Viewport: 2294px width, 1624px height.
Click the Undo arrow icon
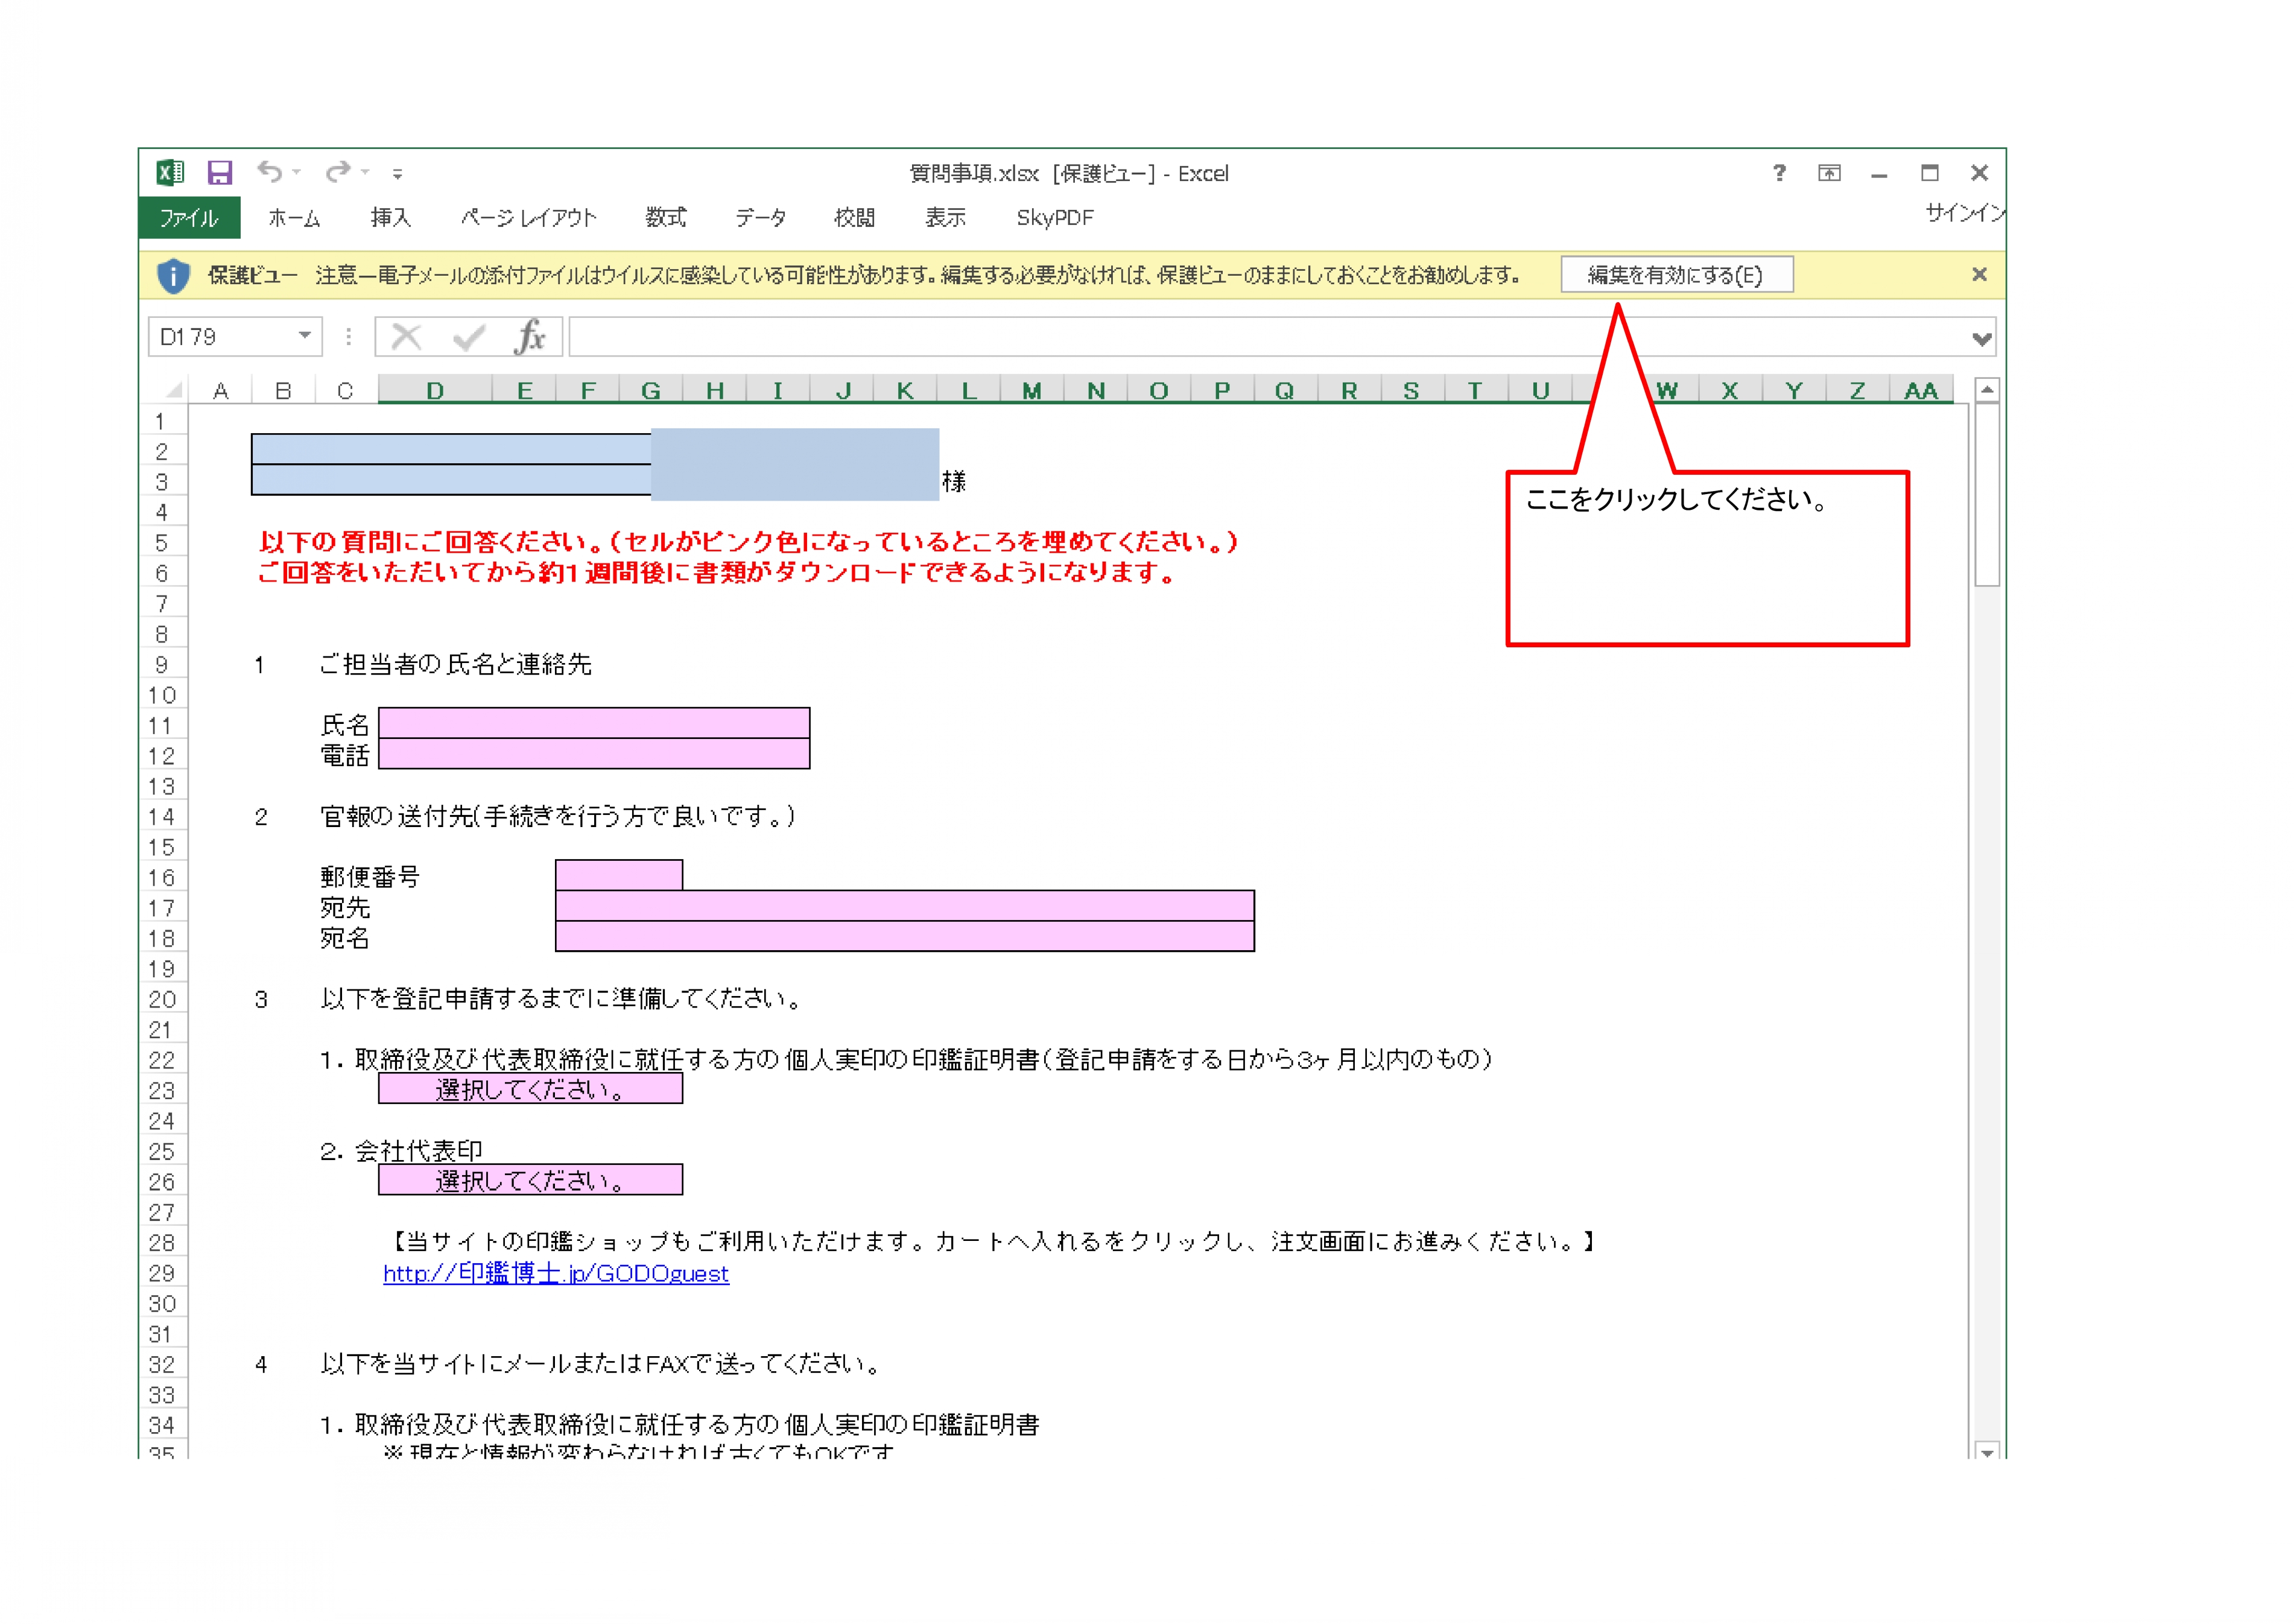(x=269, y=172)
